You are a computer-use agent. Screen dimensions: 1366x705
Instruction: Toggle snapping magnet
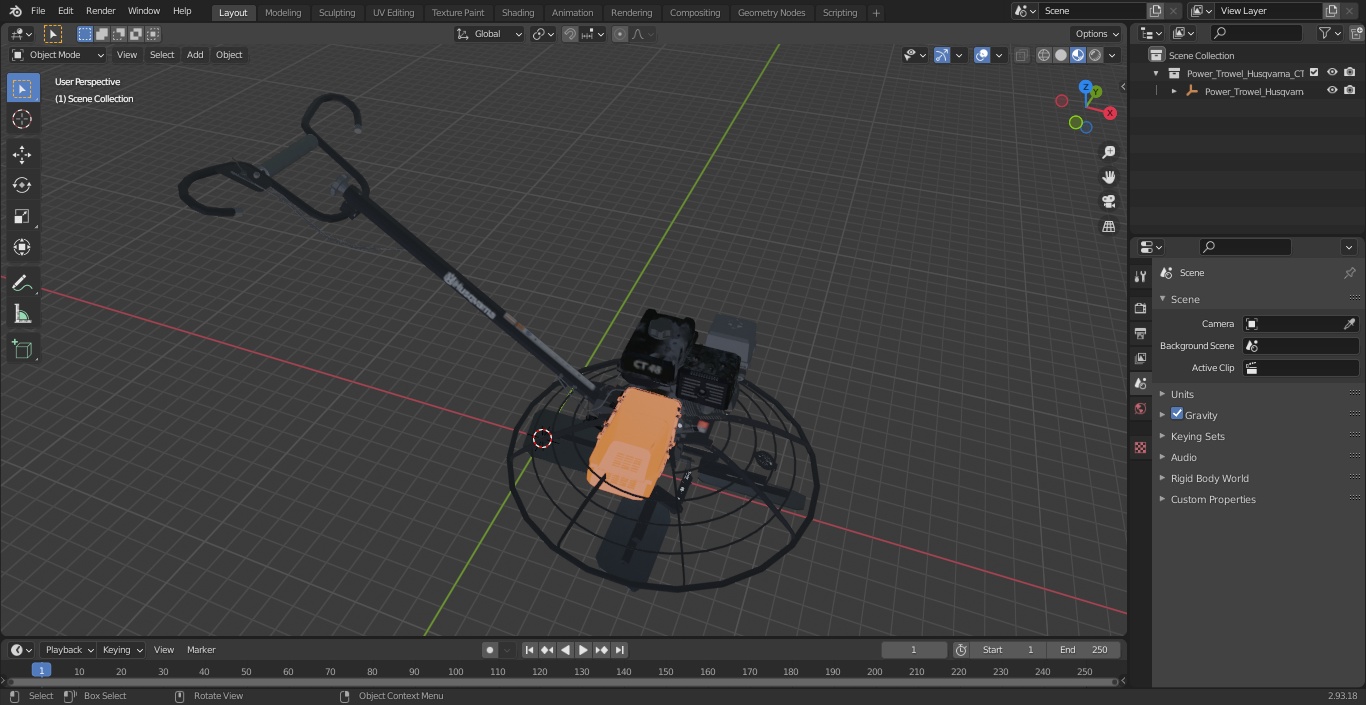pyautogui.click(x=570, y=34)
